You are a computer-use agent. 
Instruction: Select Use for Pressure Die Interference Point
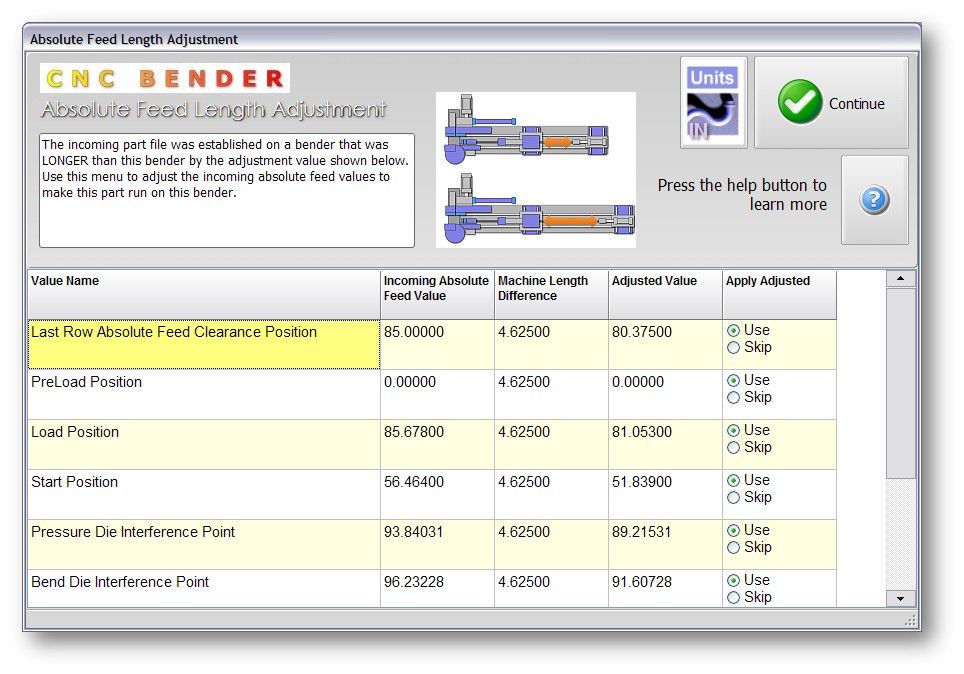(734, 530)
